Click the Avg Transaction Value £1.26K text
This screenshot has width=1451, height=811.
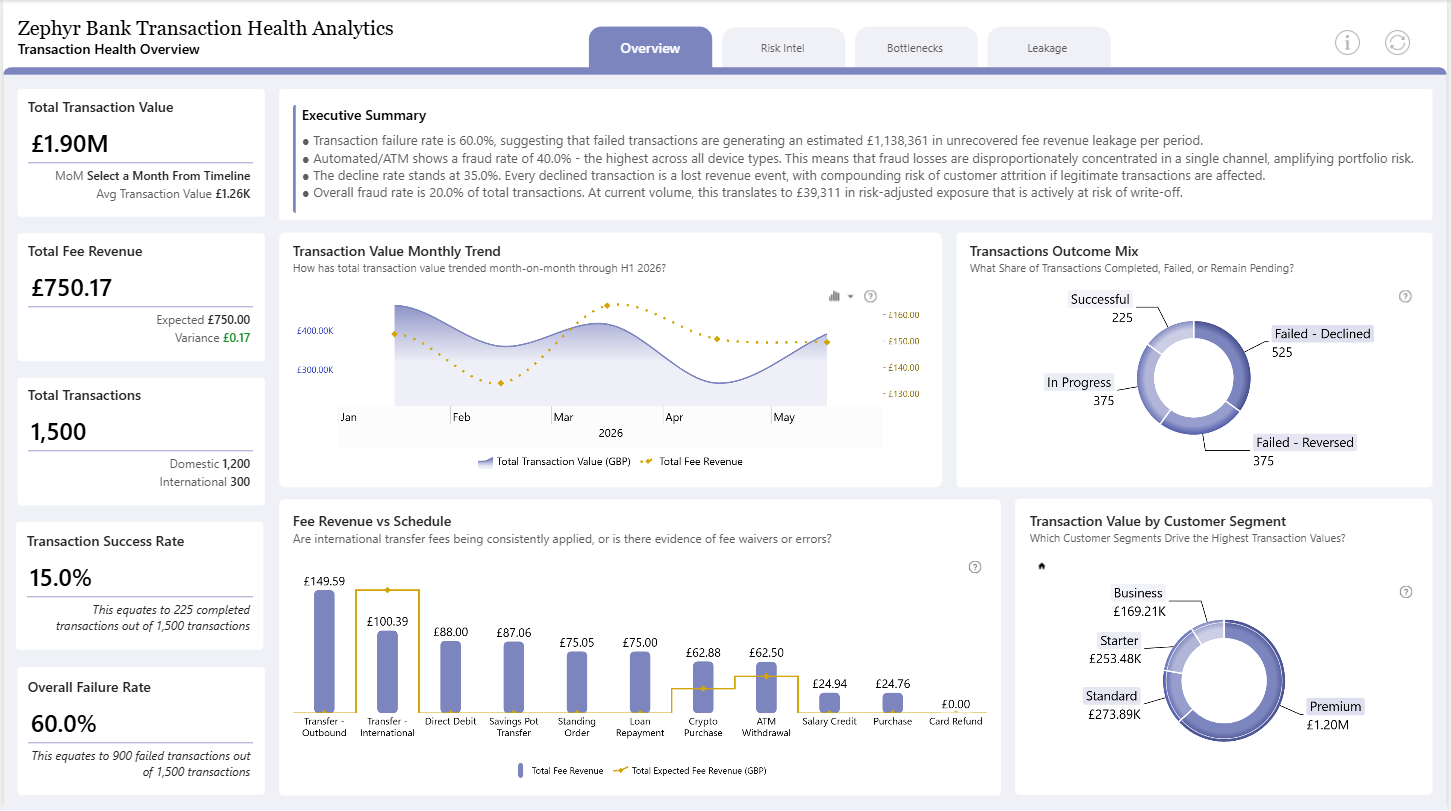click(174, 194)
